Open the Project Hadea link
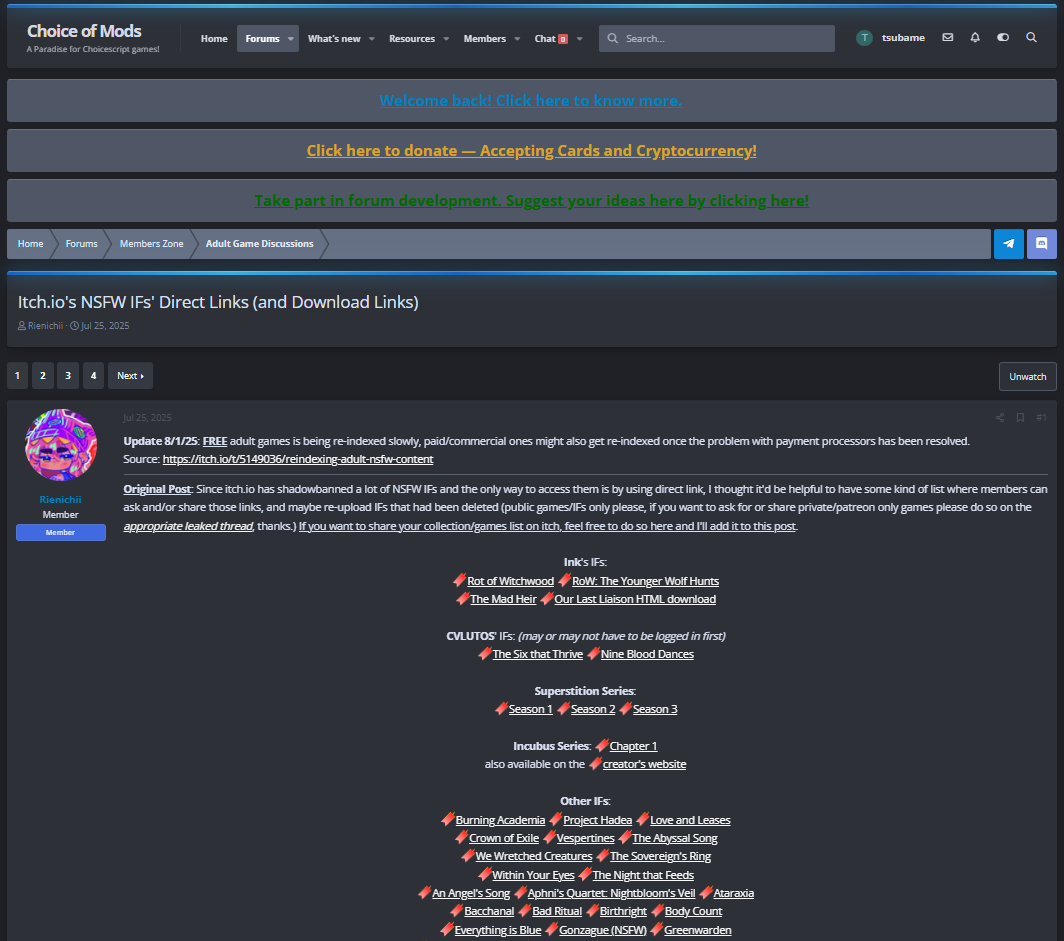 [x=597, y=820]
